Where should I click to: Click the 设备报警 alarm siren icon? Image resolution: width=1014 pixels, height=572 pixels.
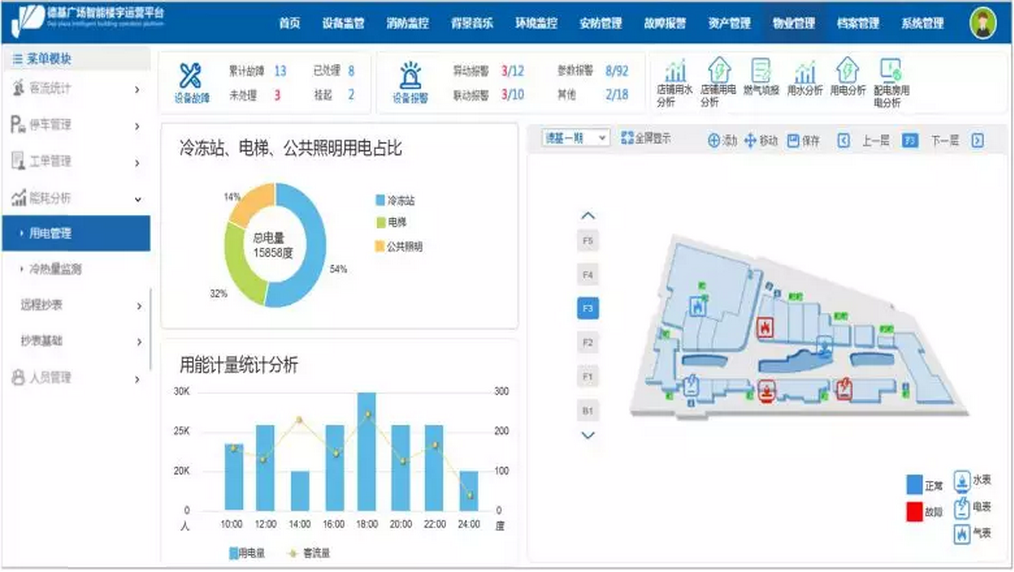coord(410,77)
